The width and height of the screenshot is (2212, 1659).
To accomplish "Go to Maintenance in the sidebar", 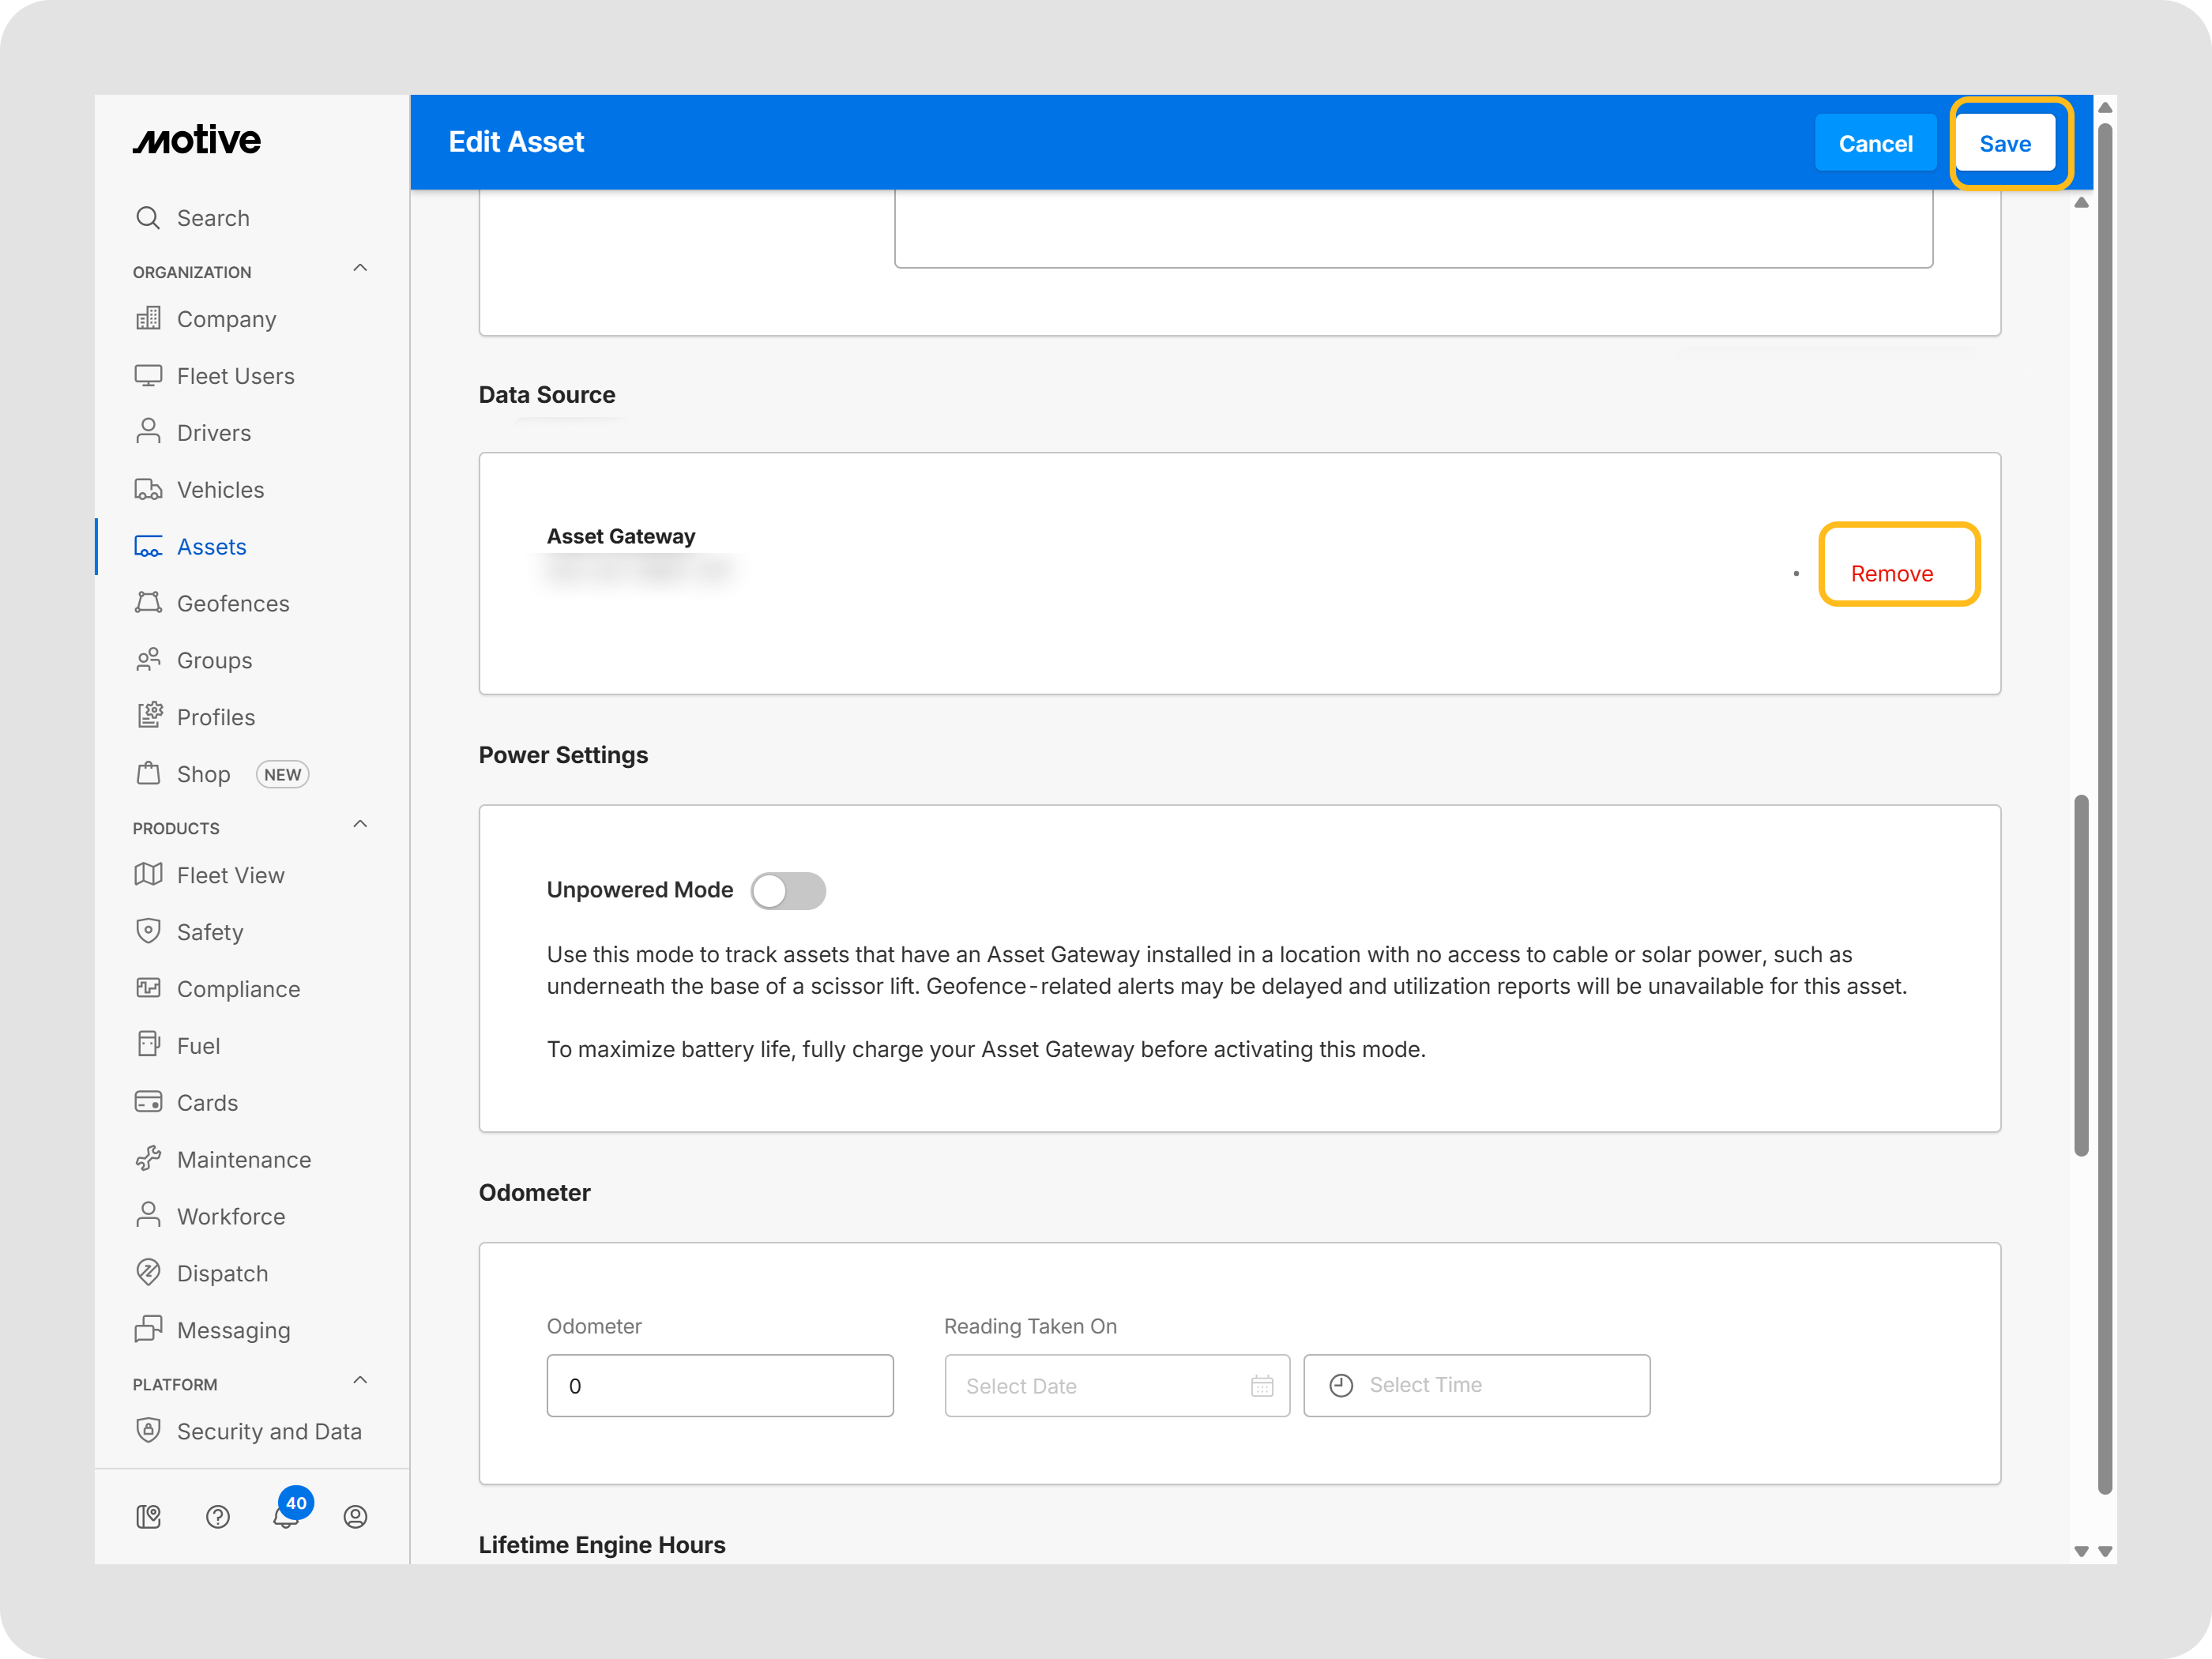I will tap(243, 1160).
